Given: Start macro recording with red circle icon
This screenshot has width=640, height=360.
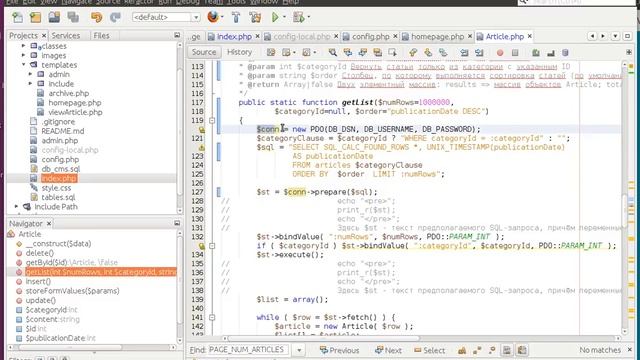Looking at the screenshot, I should click(x=500, y=53).
